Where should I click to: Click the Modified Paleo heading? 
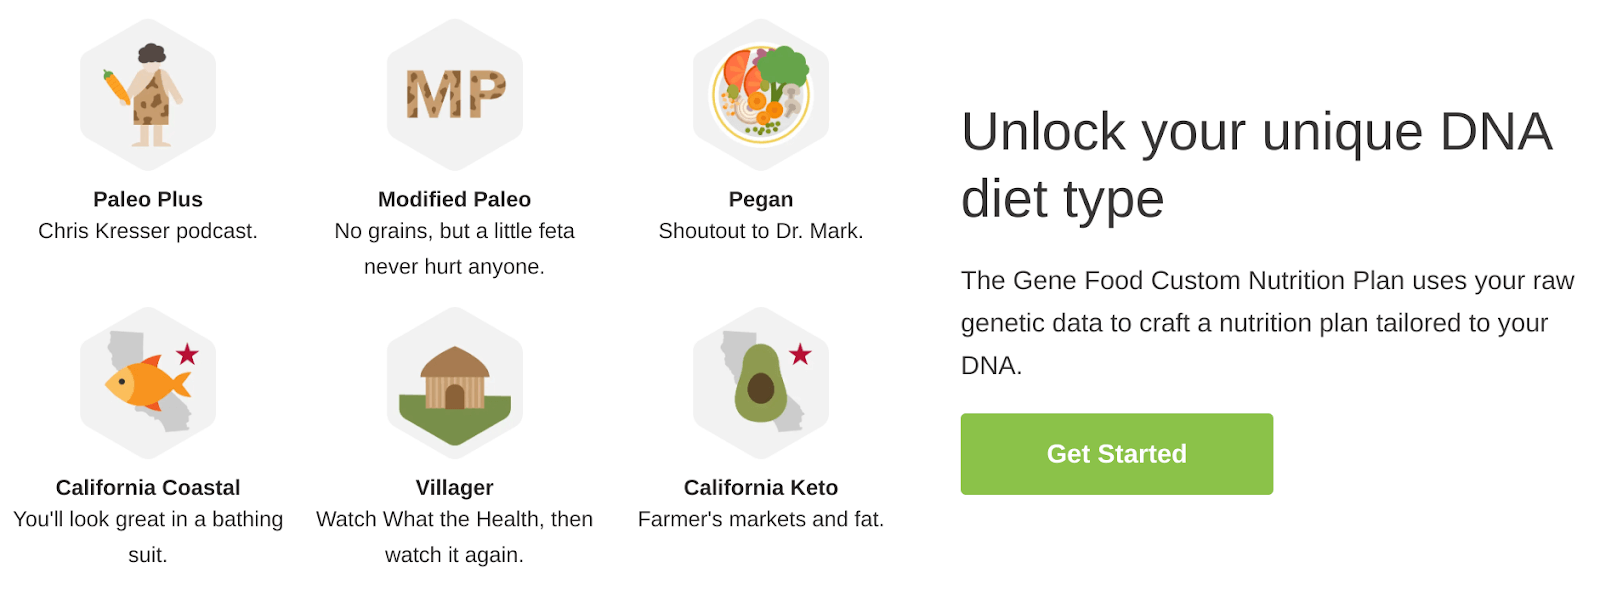click(x=454, y=199)
